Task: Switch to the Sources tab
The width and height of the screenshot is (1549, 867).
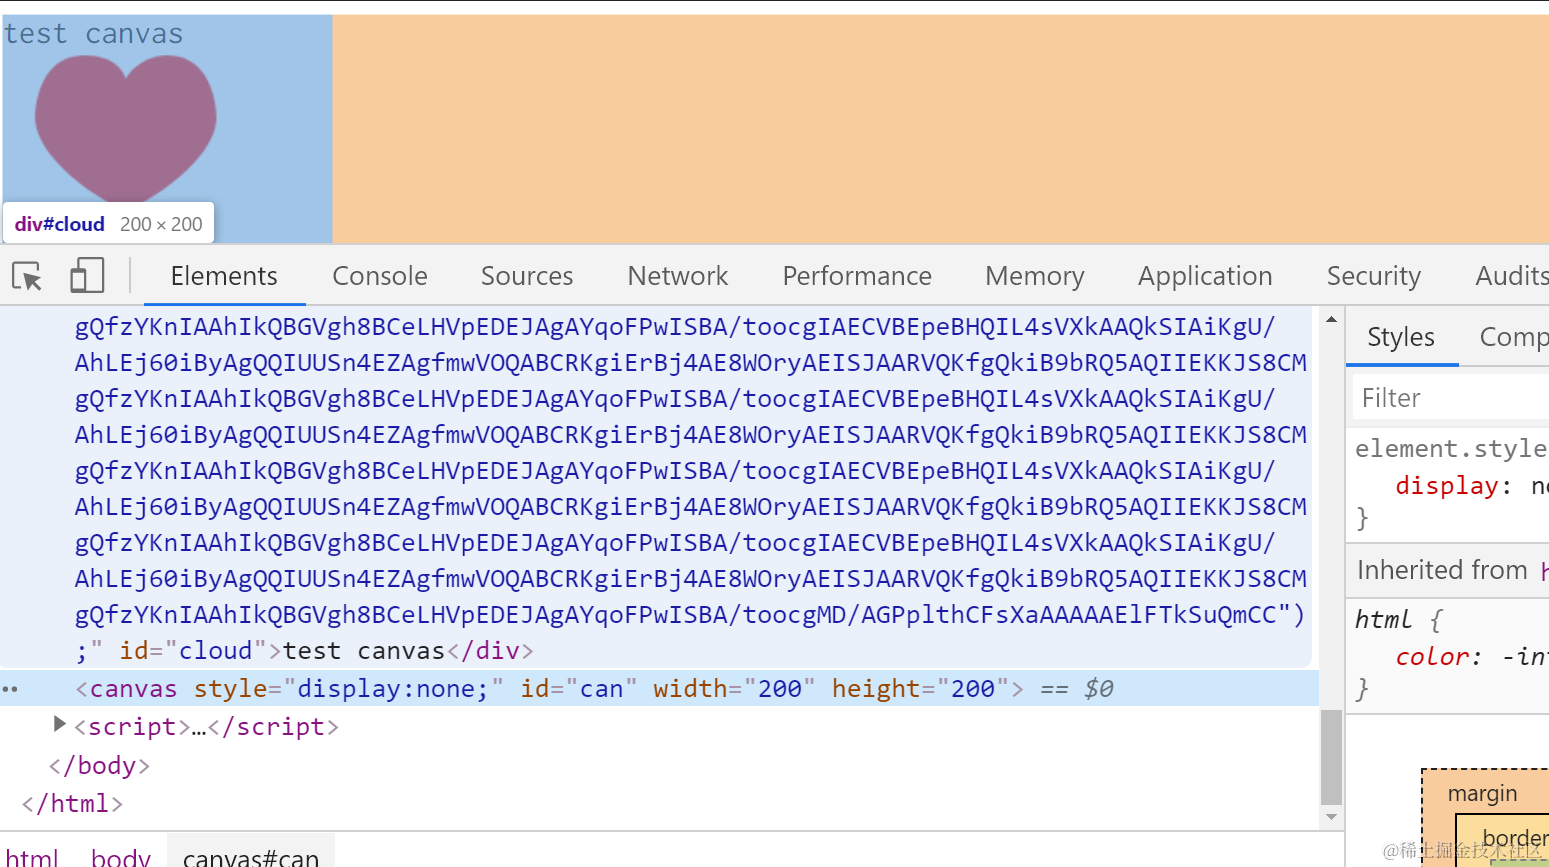Action: (527, 276)
